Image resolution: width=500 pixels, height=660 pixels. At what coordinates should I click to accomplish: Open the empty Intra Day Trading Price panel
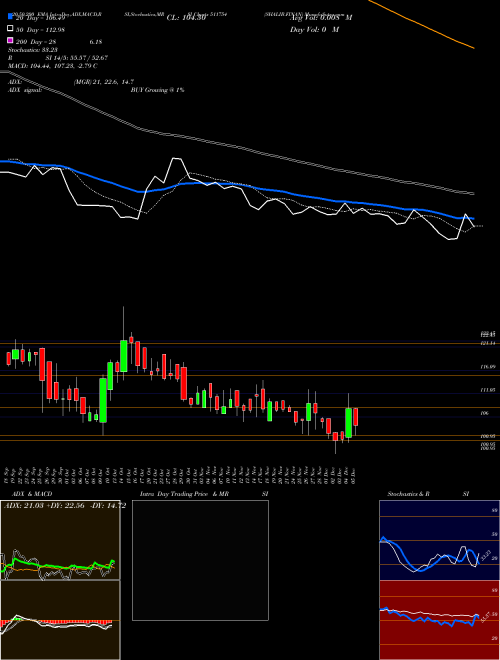pos(200,560)
